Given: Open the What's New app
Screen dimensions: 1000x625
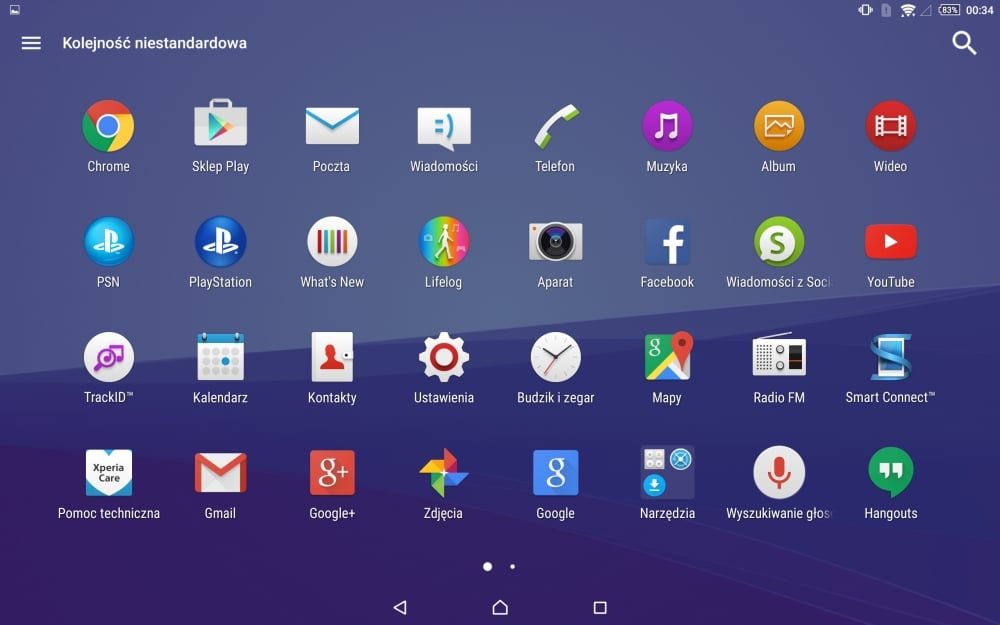Looking at the screenshot, I should click(332, 242).
